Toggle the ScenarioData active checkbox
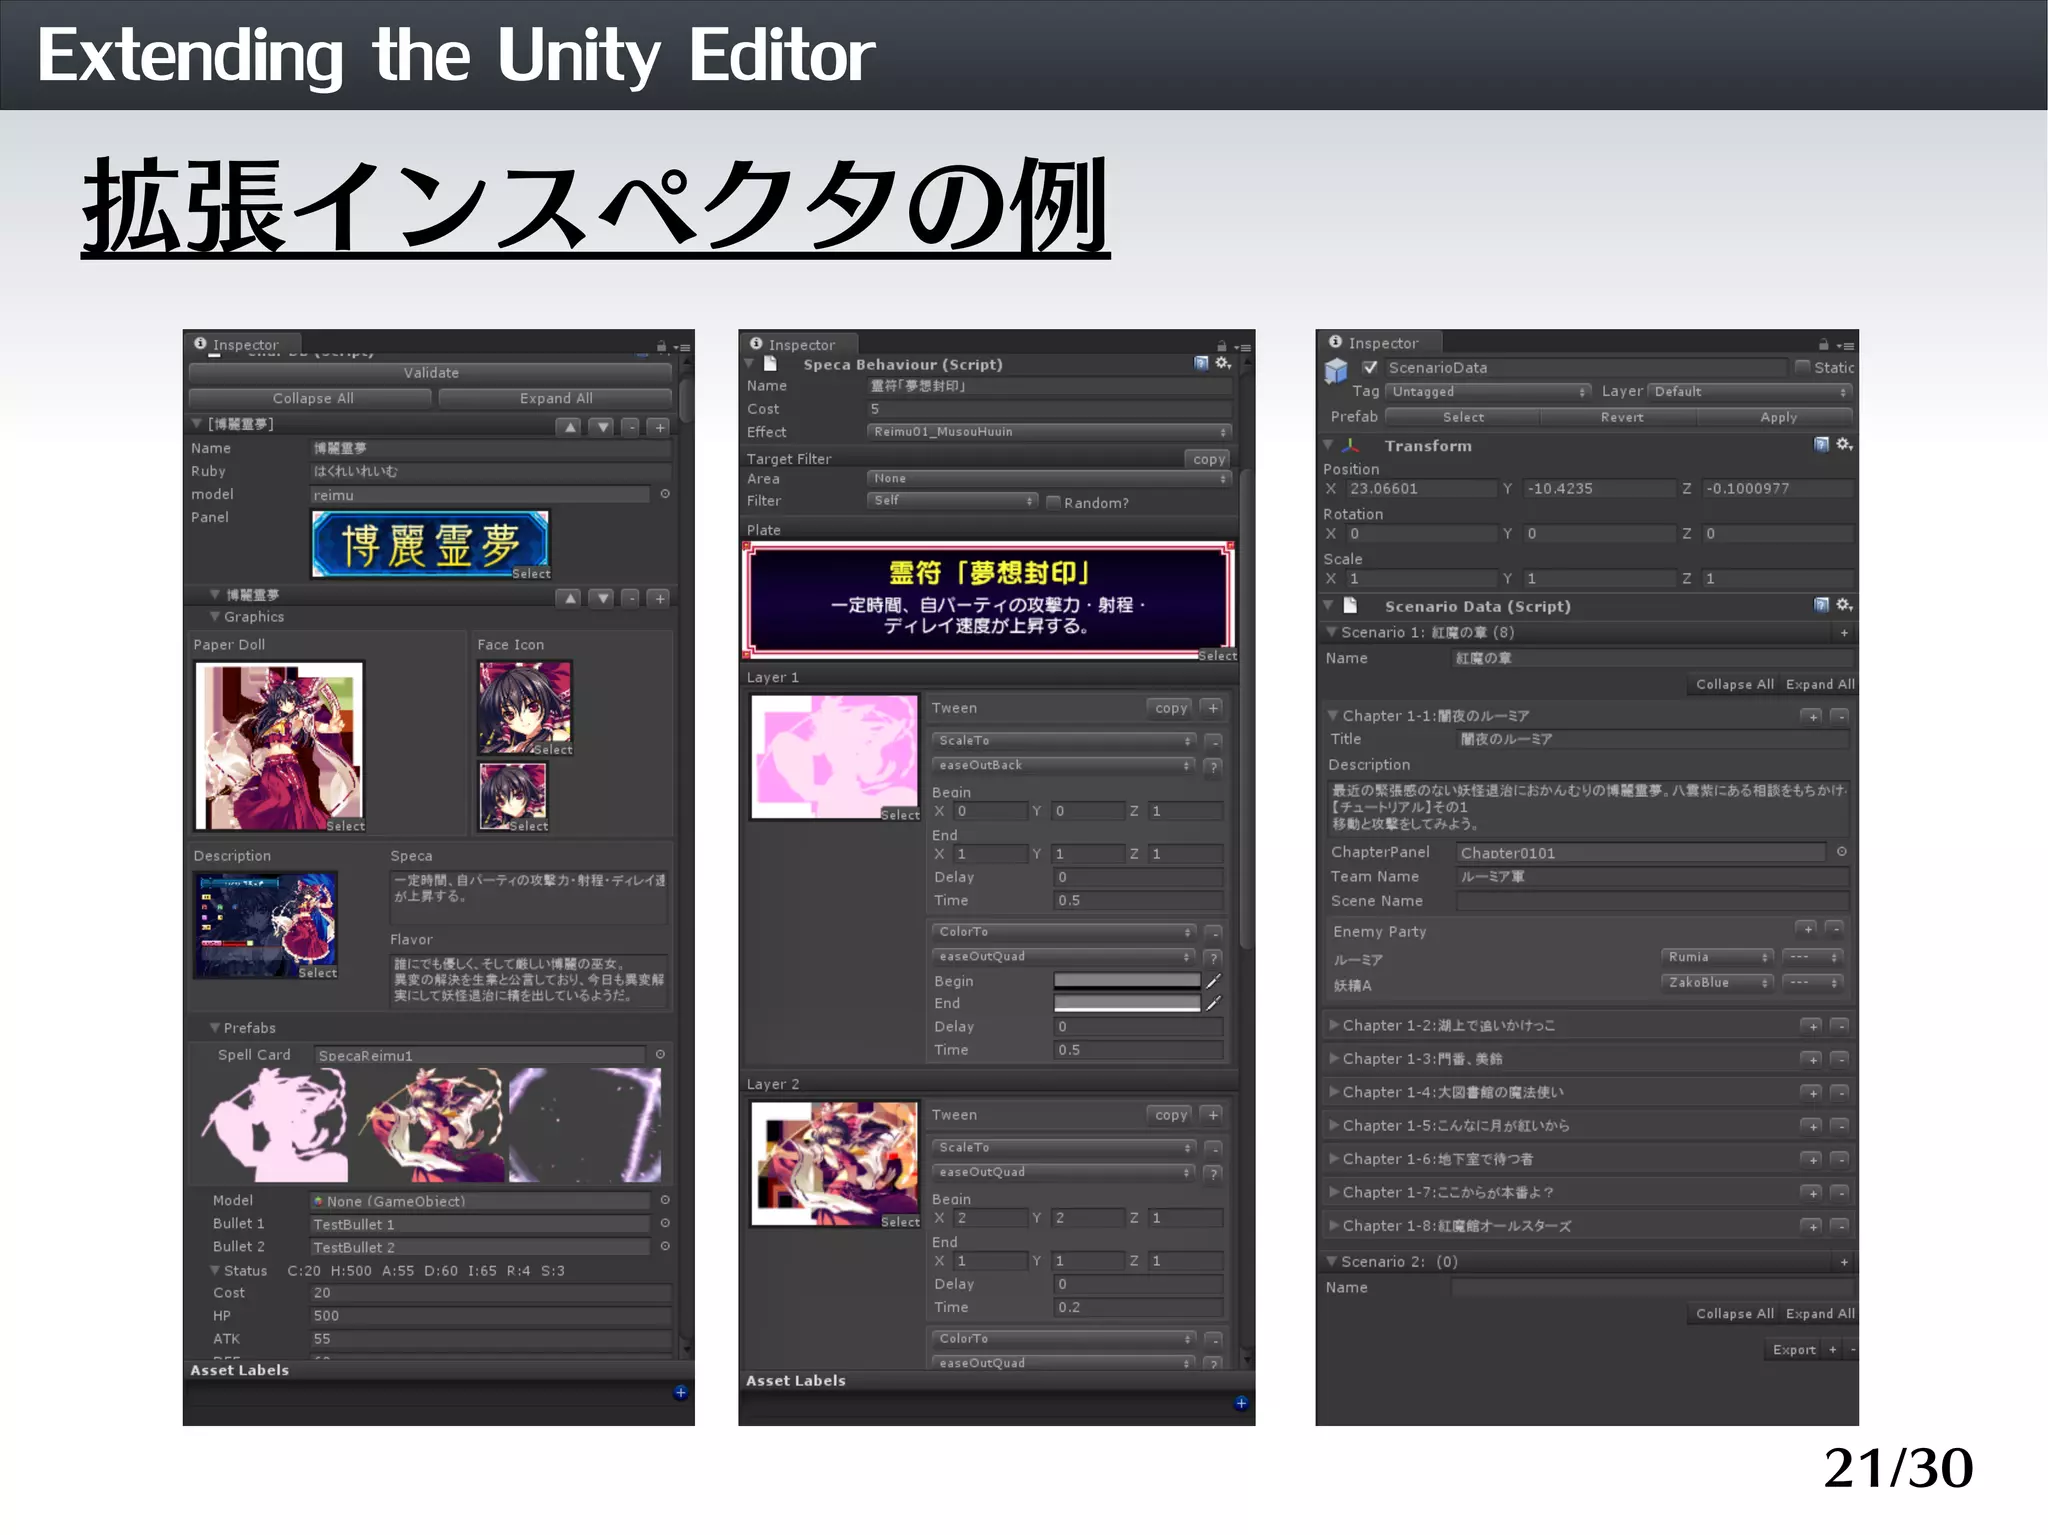This screenshot has height=1535, width=2048. click(1370, 367)
